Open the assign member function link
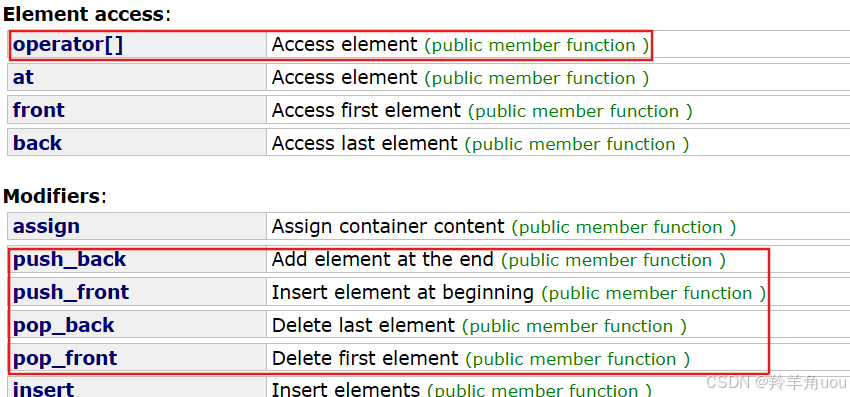 46,226
